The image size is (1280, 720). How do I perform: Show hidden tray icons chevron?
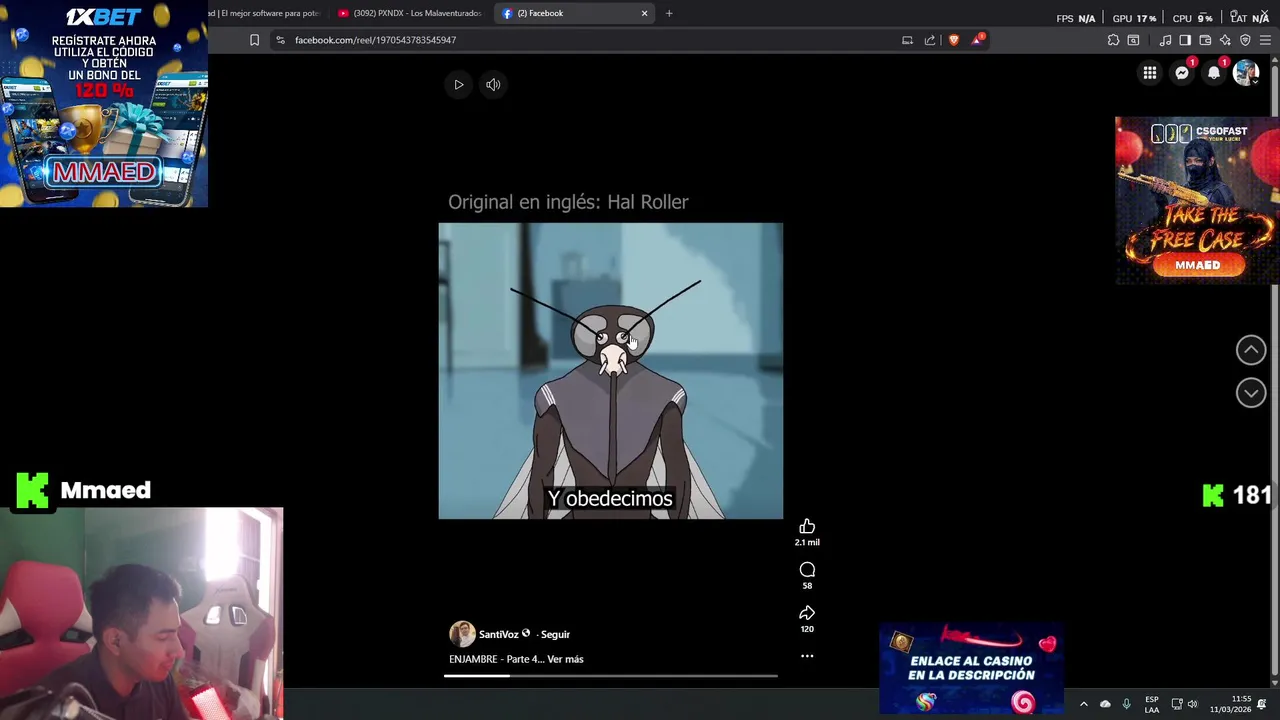[x=1083, y=704]
